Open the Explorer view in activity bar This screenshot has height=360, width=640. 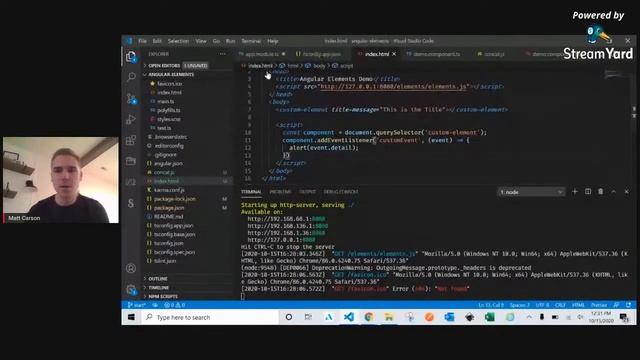coord(131,57)
